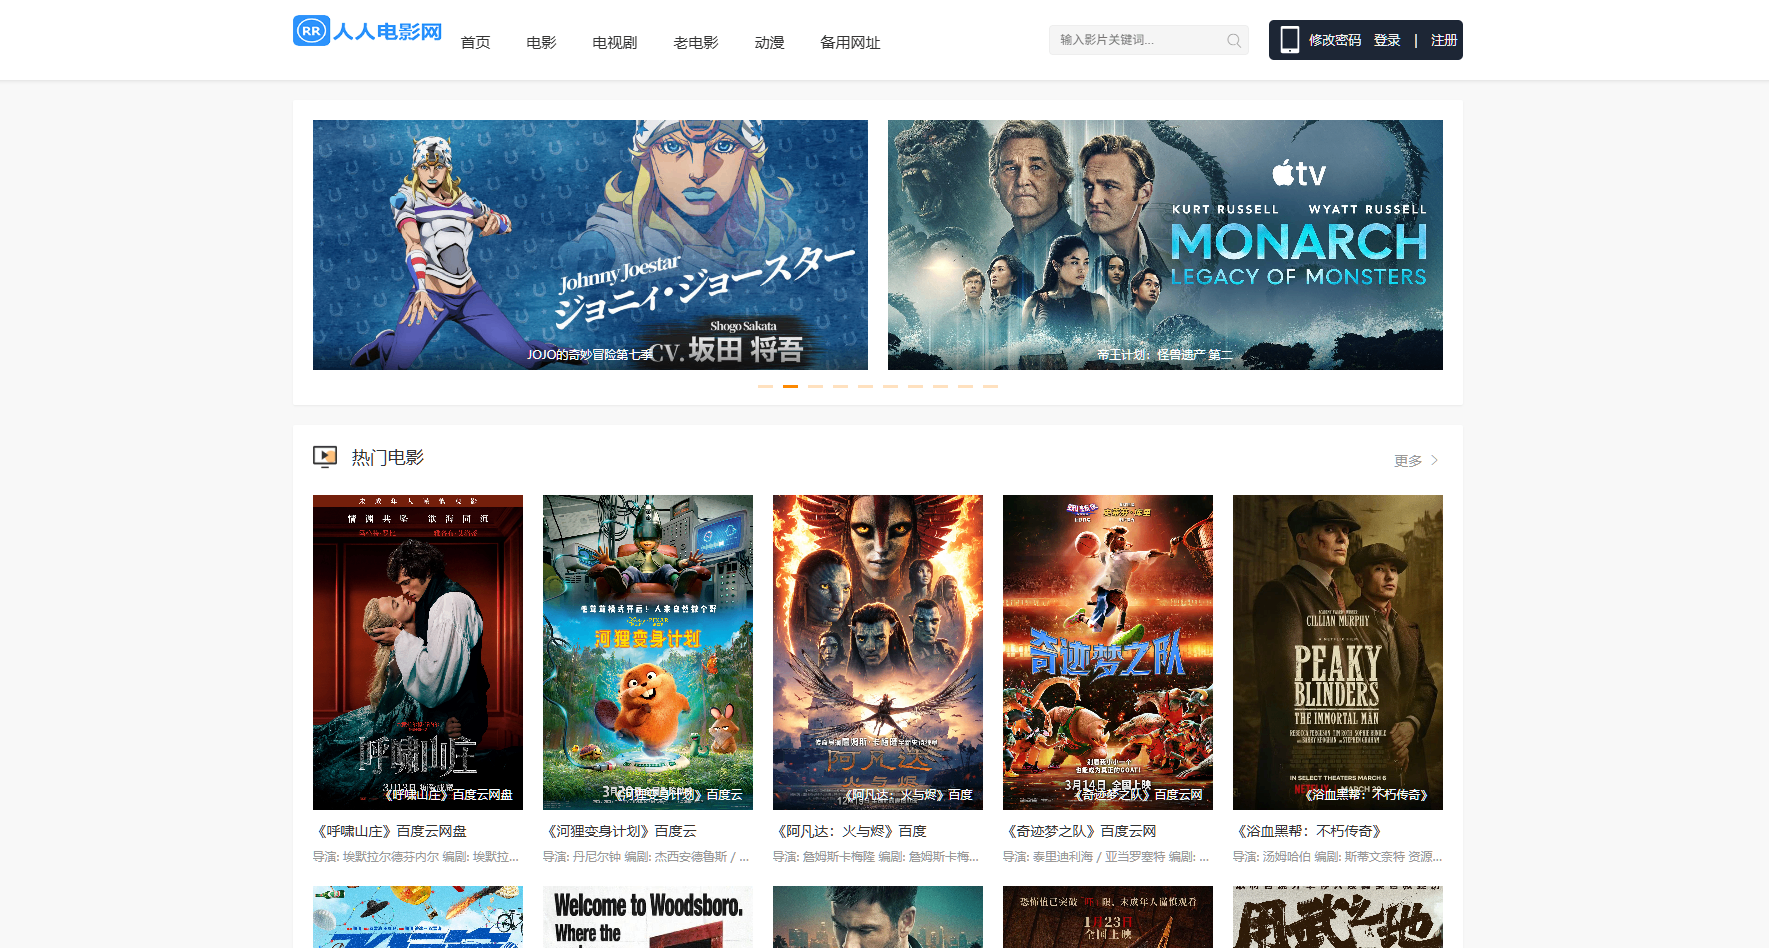Click the mobile phone icon in header

pyautogui.click(x=1290, y=40)
